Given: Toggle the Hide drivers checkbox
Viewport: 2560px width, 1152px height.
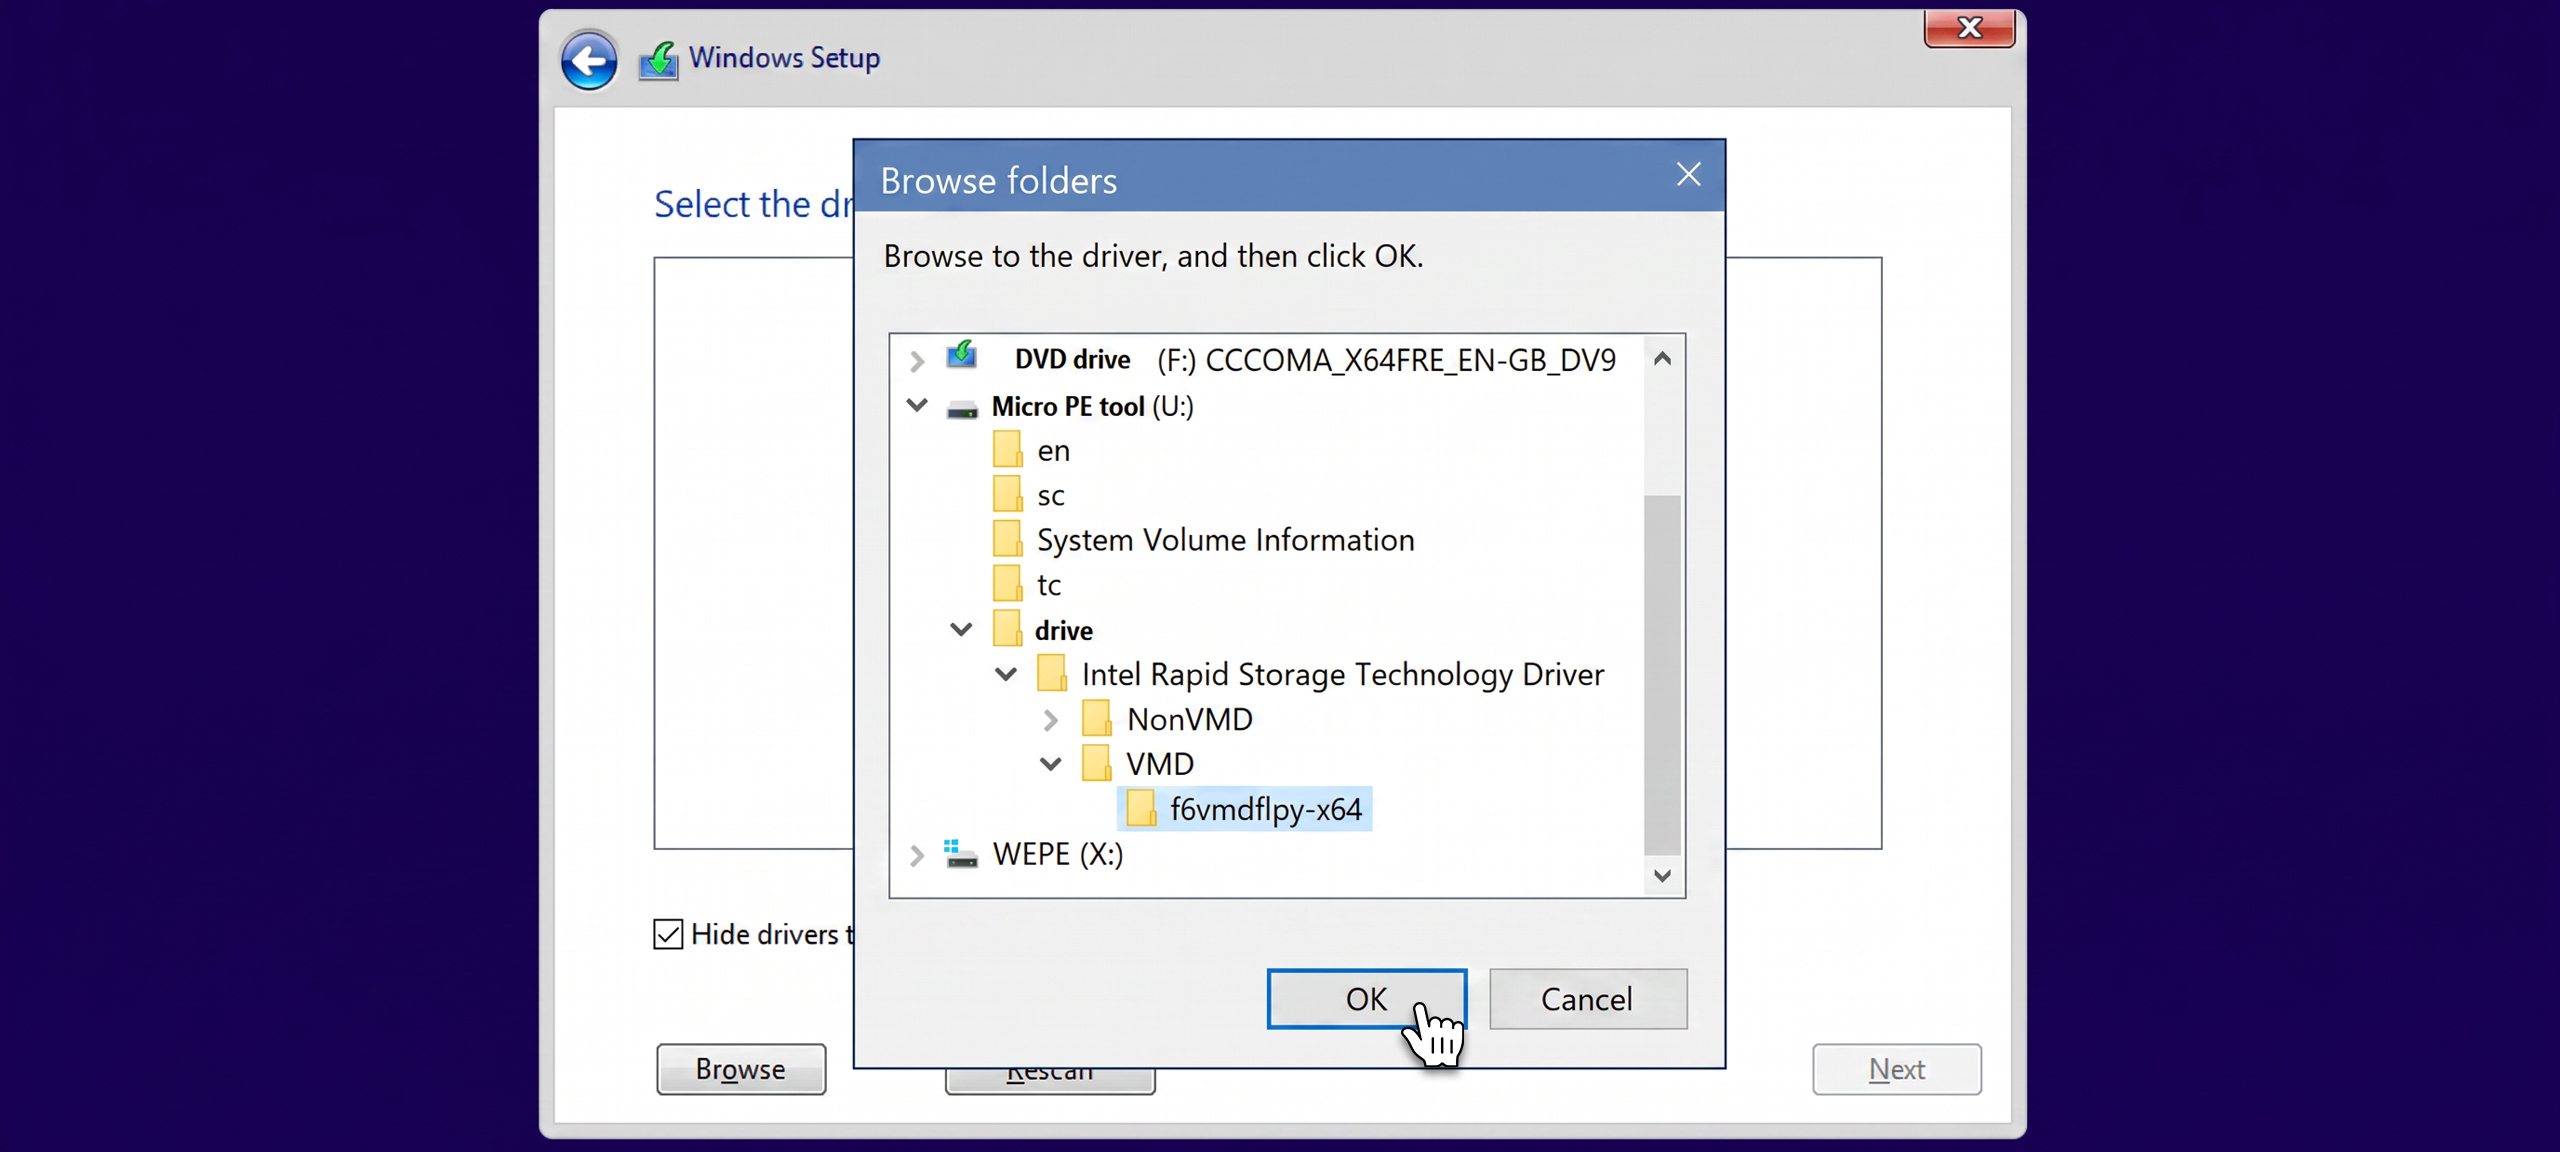Looking at the screenshot, I should [668, 934].
